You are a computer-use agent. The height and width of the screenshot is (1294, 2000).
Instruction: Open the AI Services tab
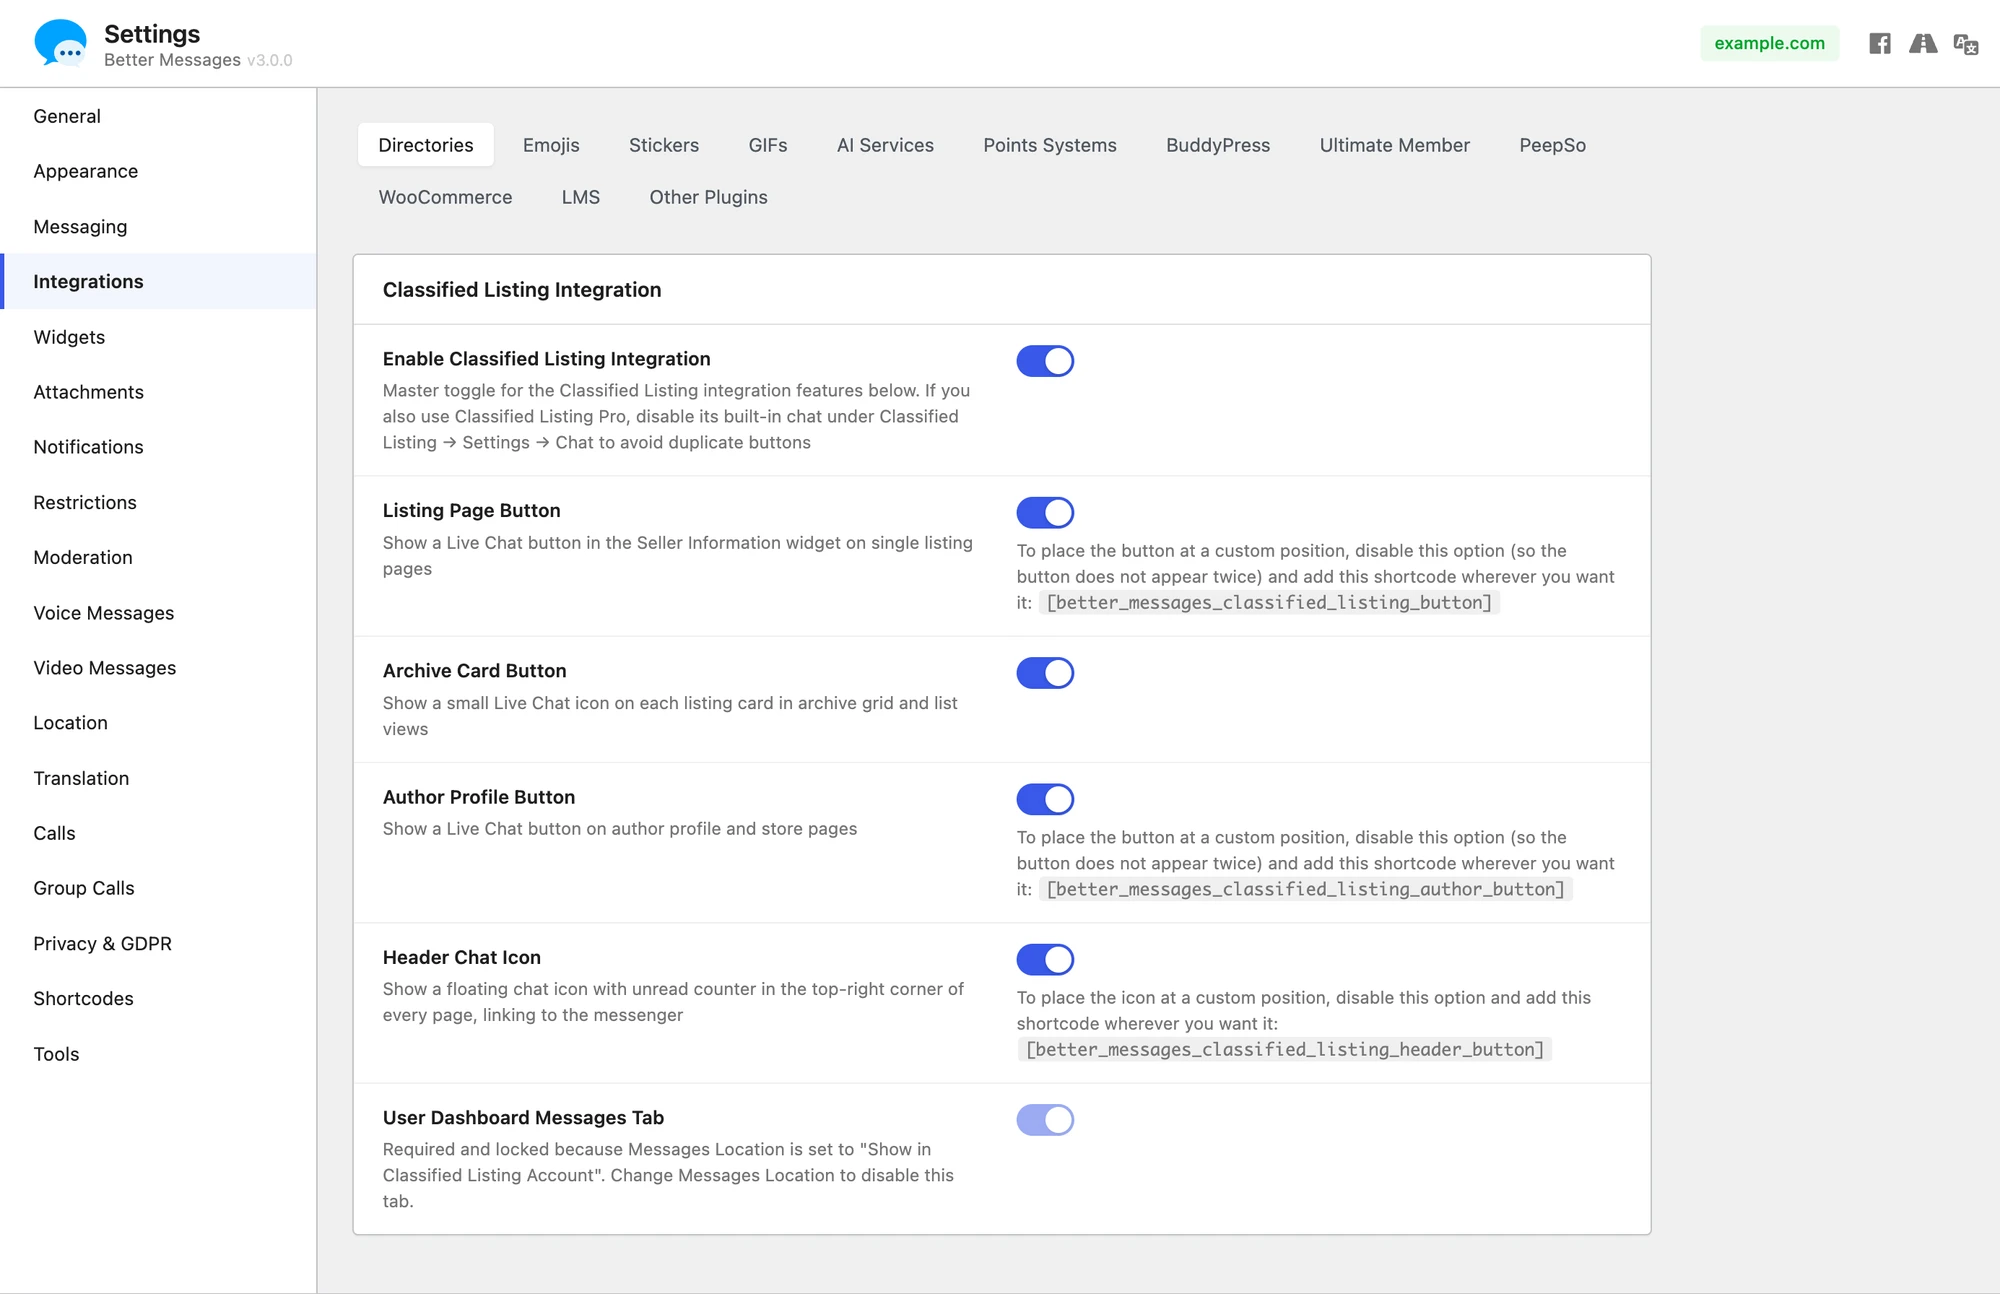coord(885,145)
